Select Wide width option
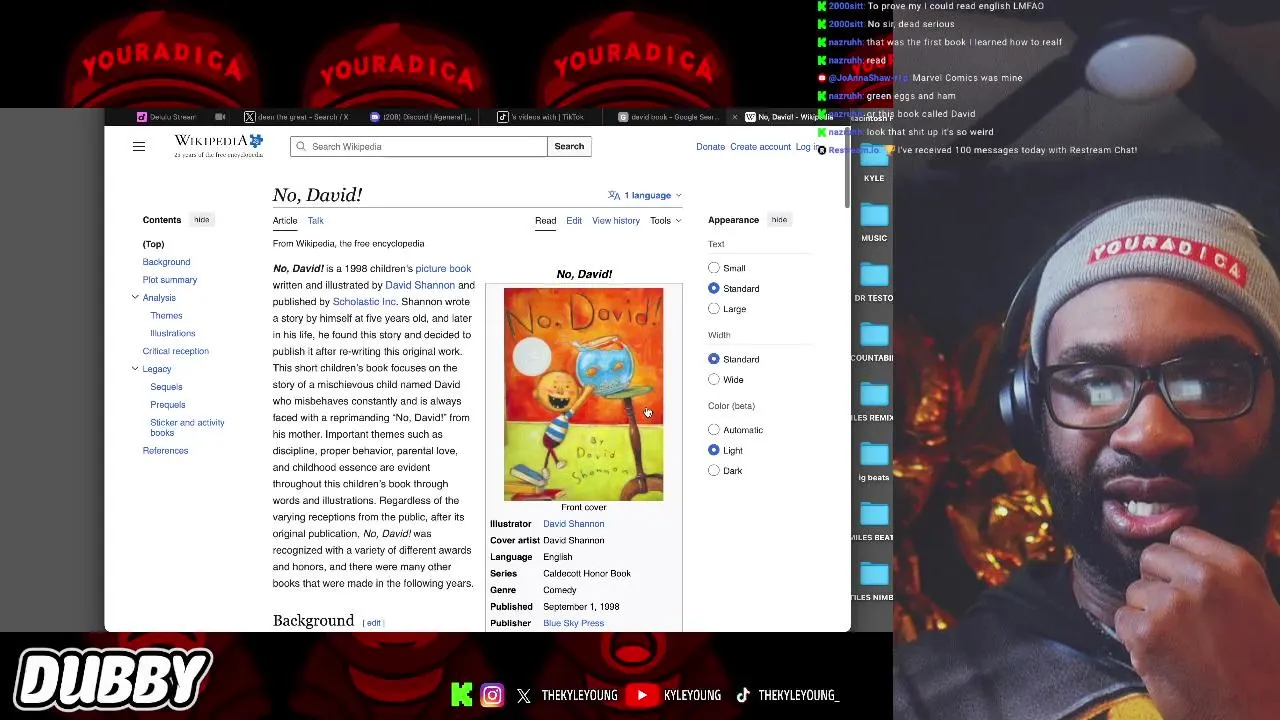Viewport: 1280px width, 720px height. [714, 380]
